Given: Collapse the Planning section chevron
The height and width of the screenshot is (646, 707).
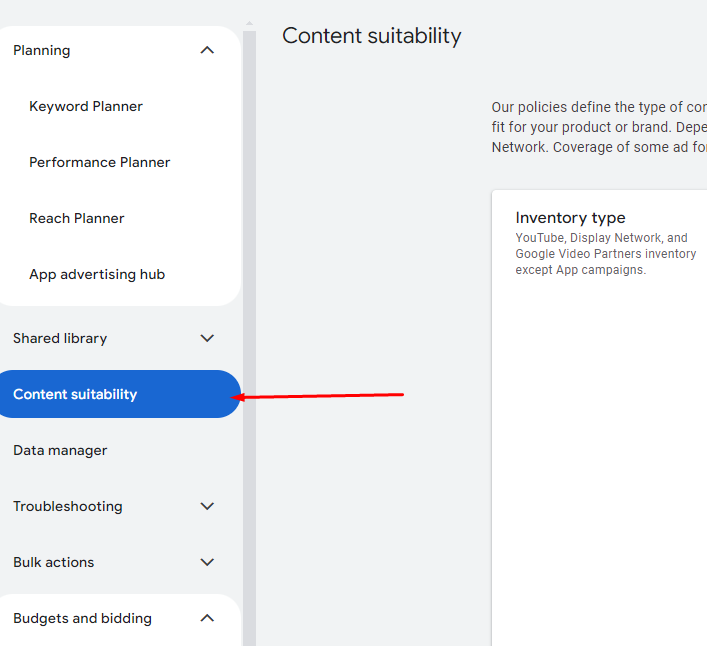Looking at the screenshot, I should coord(207,50).
